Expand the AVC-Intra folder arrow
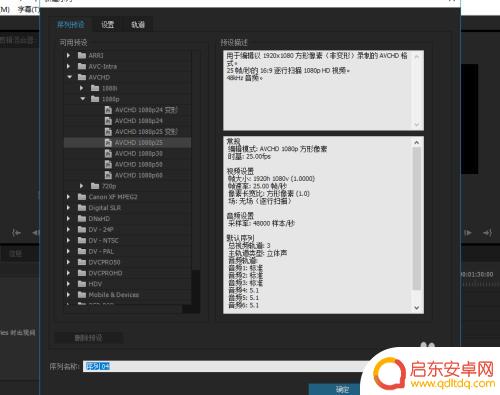 68,66
